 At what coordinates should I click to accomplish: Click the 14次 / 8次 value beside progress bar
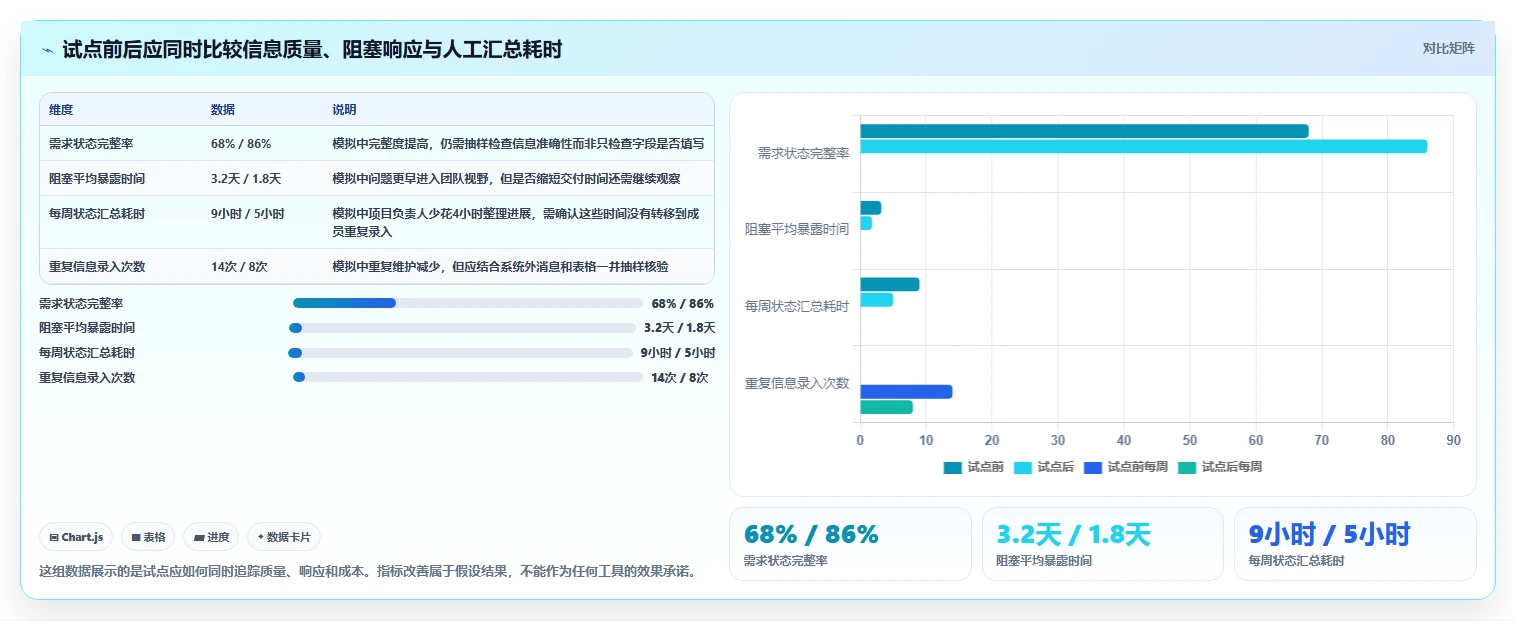(679, 377)
